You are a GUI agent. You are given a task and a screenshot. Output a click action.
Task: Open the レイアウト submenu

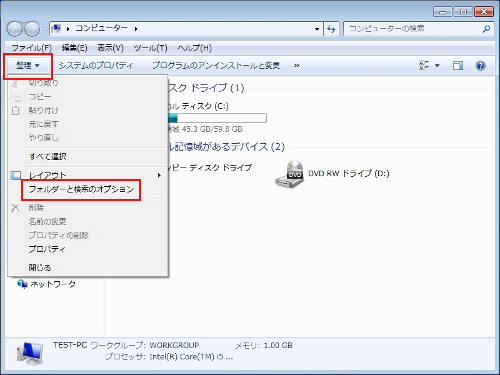pos(87,175)
